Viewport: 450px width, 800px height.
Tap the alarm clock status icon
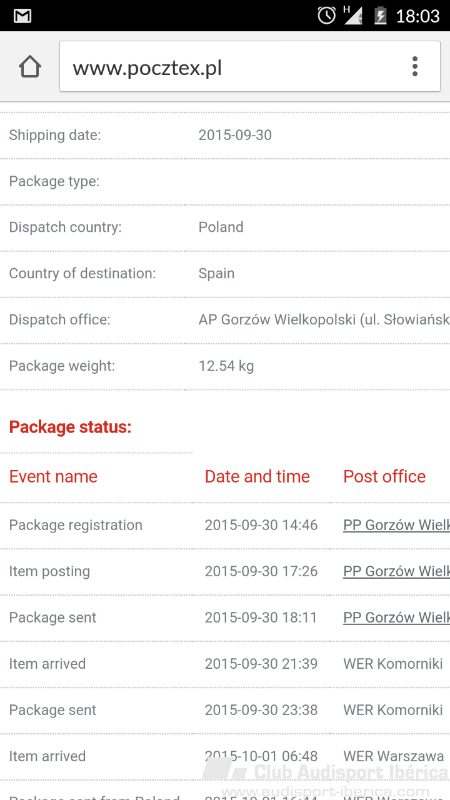click(327, 15)
